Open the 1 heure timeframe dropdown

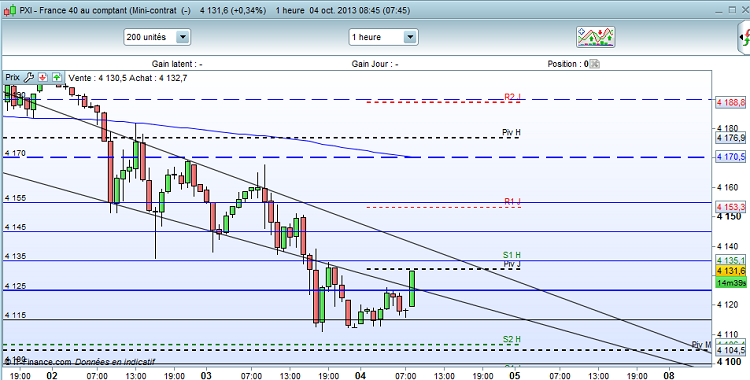coord(383,37)
